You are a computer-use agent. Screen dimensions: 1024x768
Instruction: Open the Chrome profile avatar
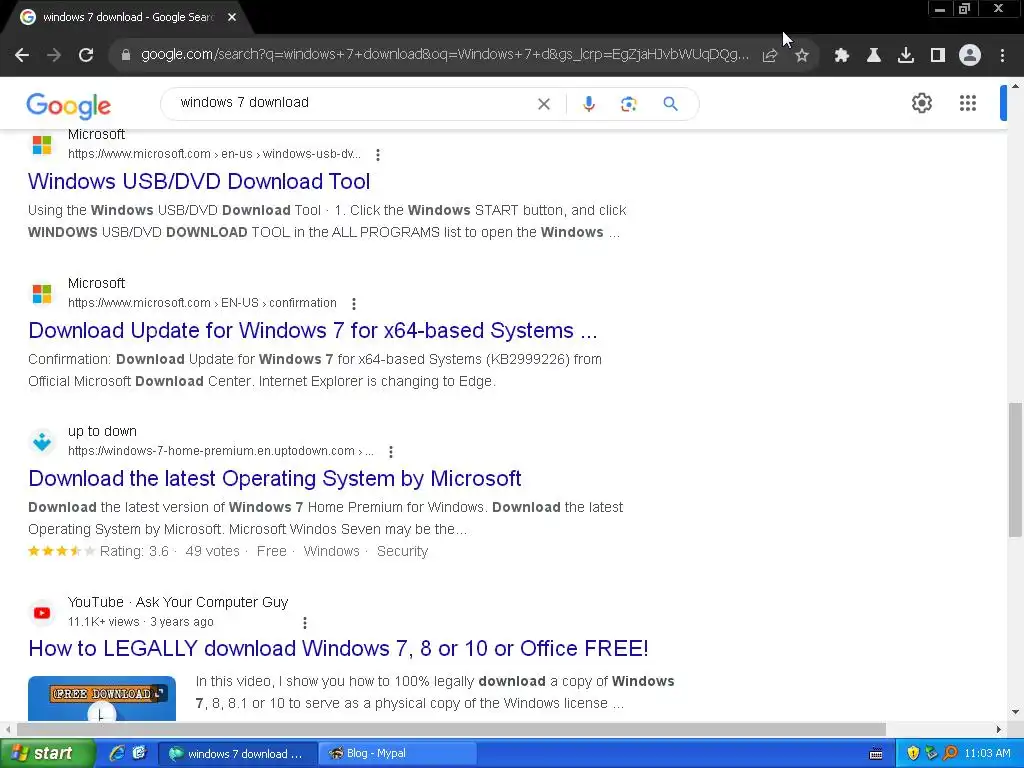click(970, 56)
